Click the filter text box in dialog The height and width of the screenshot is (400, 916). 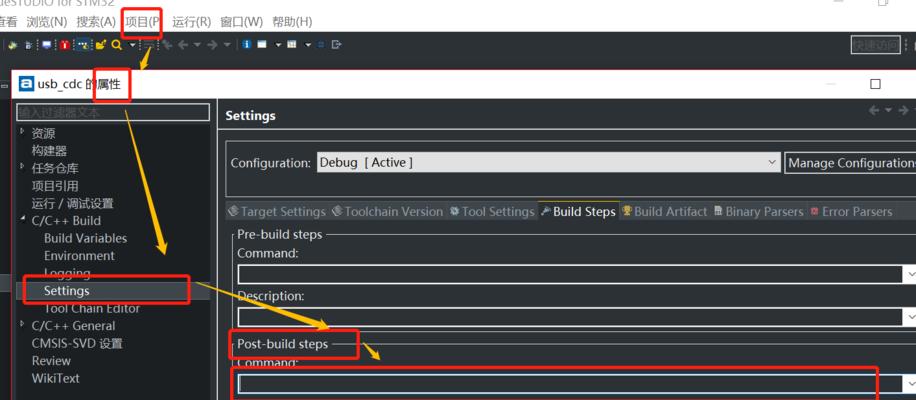113,112
